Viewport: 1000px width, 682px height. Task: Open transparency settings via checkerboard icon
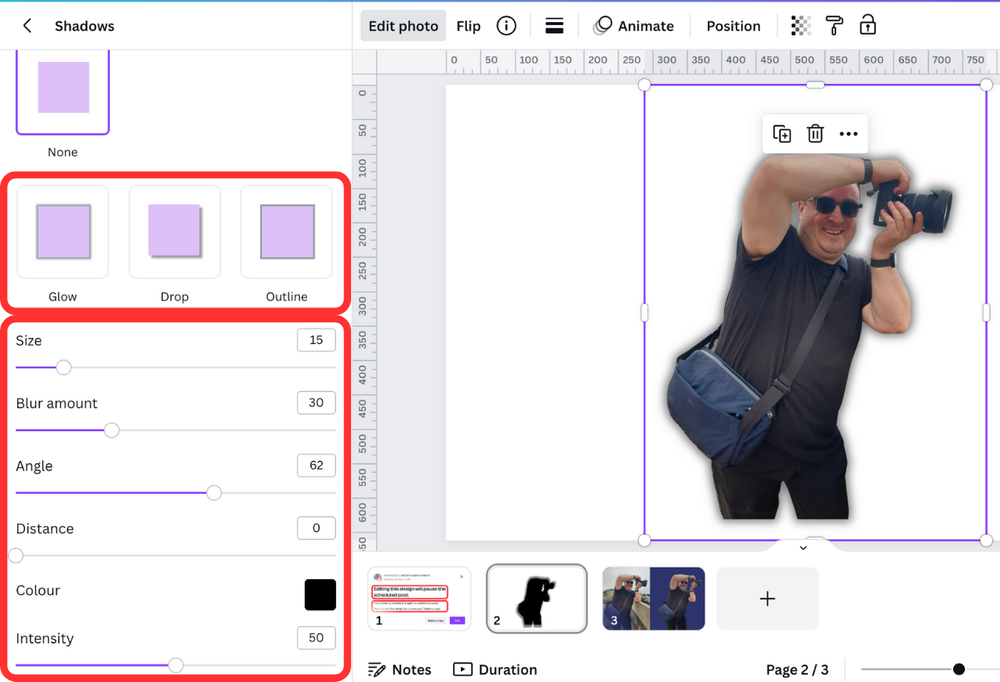(x=799, y=25)
